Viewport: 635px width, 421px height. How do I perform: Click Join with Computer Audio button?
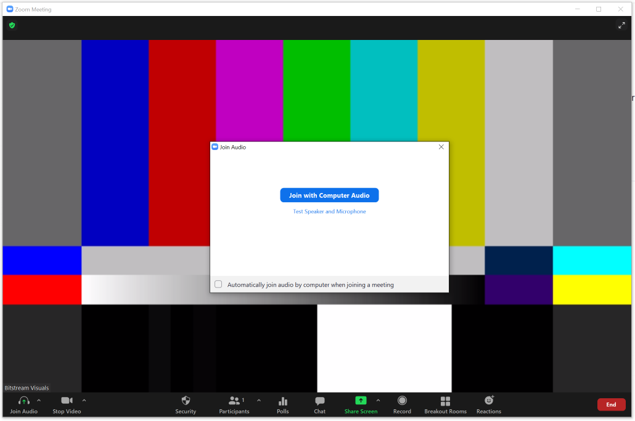(329, 195)
